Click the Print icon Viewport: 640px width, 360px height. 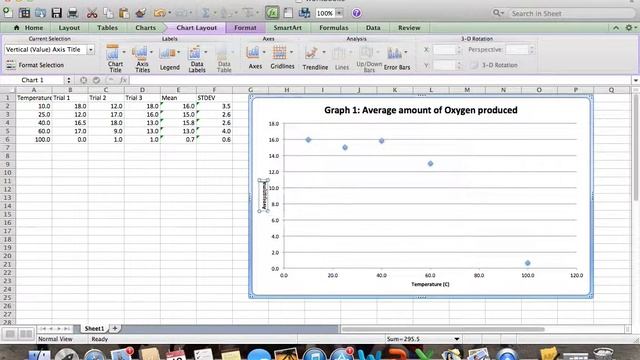(x=73, y=13)
